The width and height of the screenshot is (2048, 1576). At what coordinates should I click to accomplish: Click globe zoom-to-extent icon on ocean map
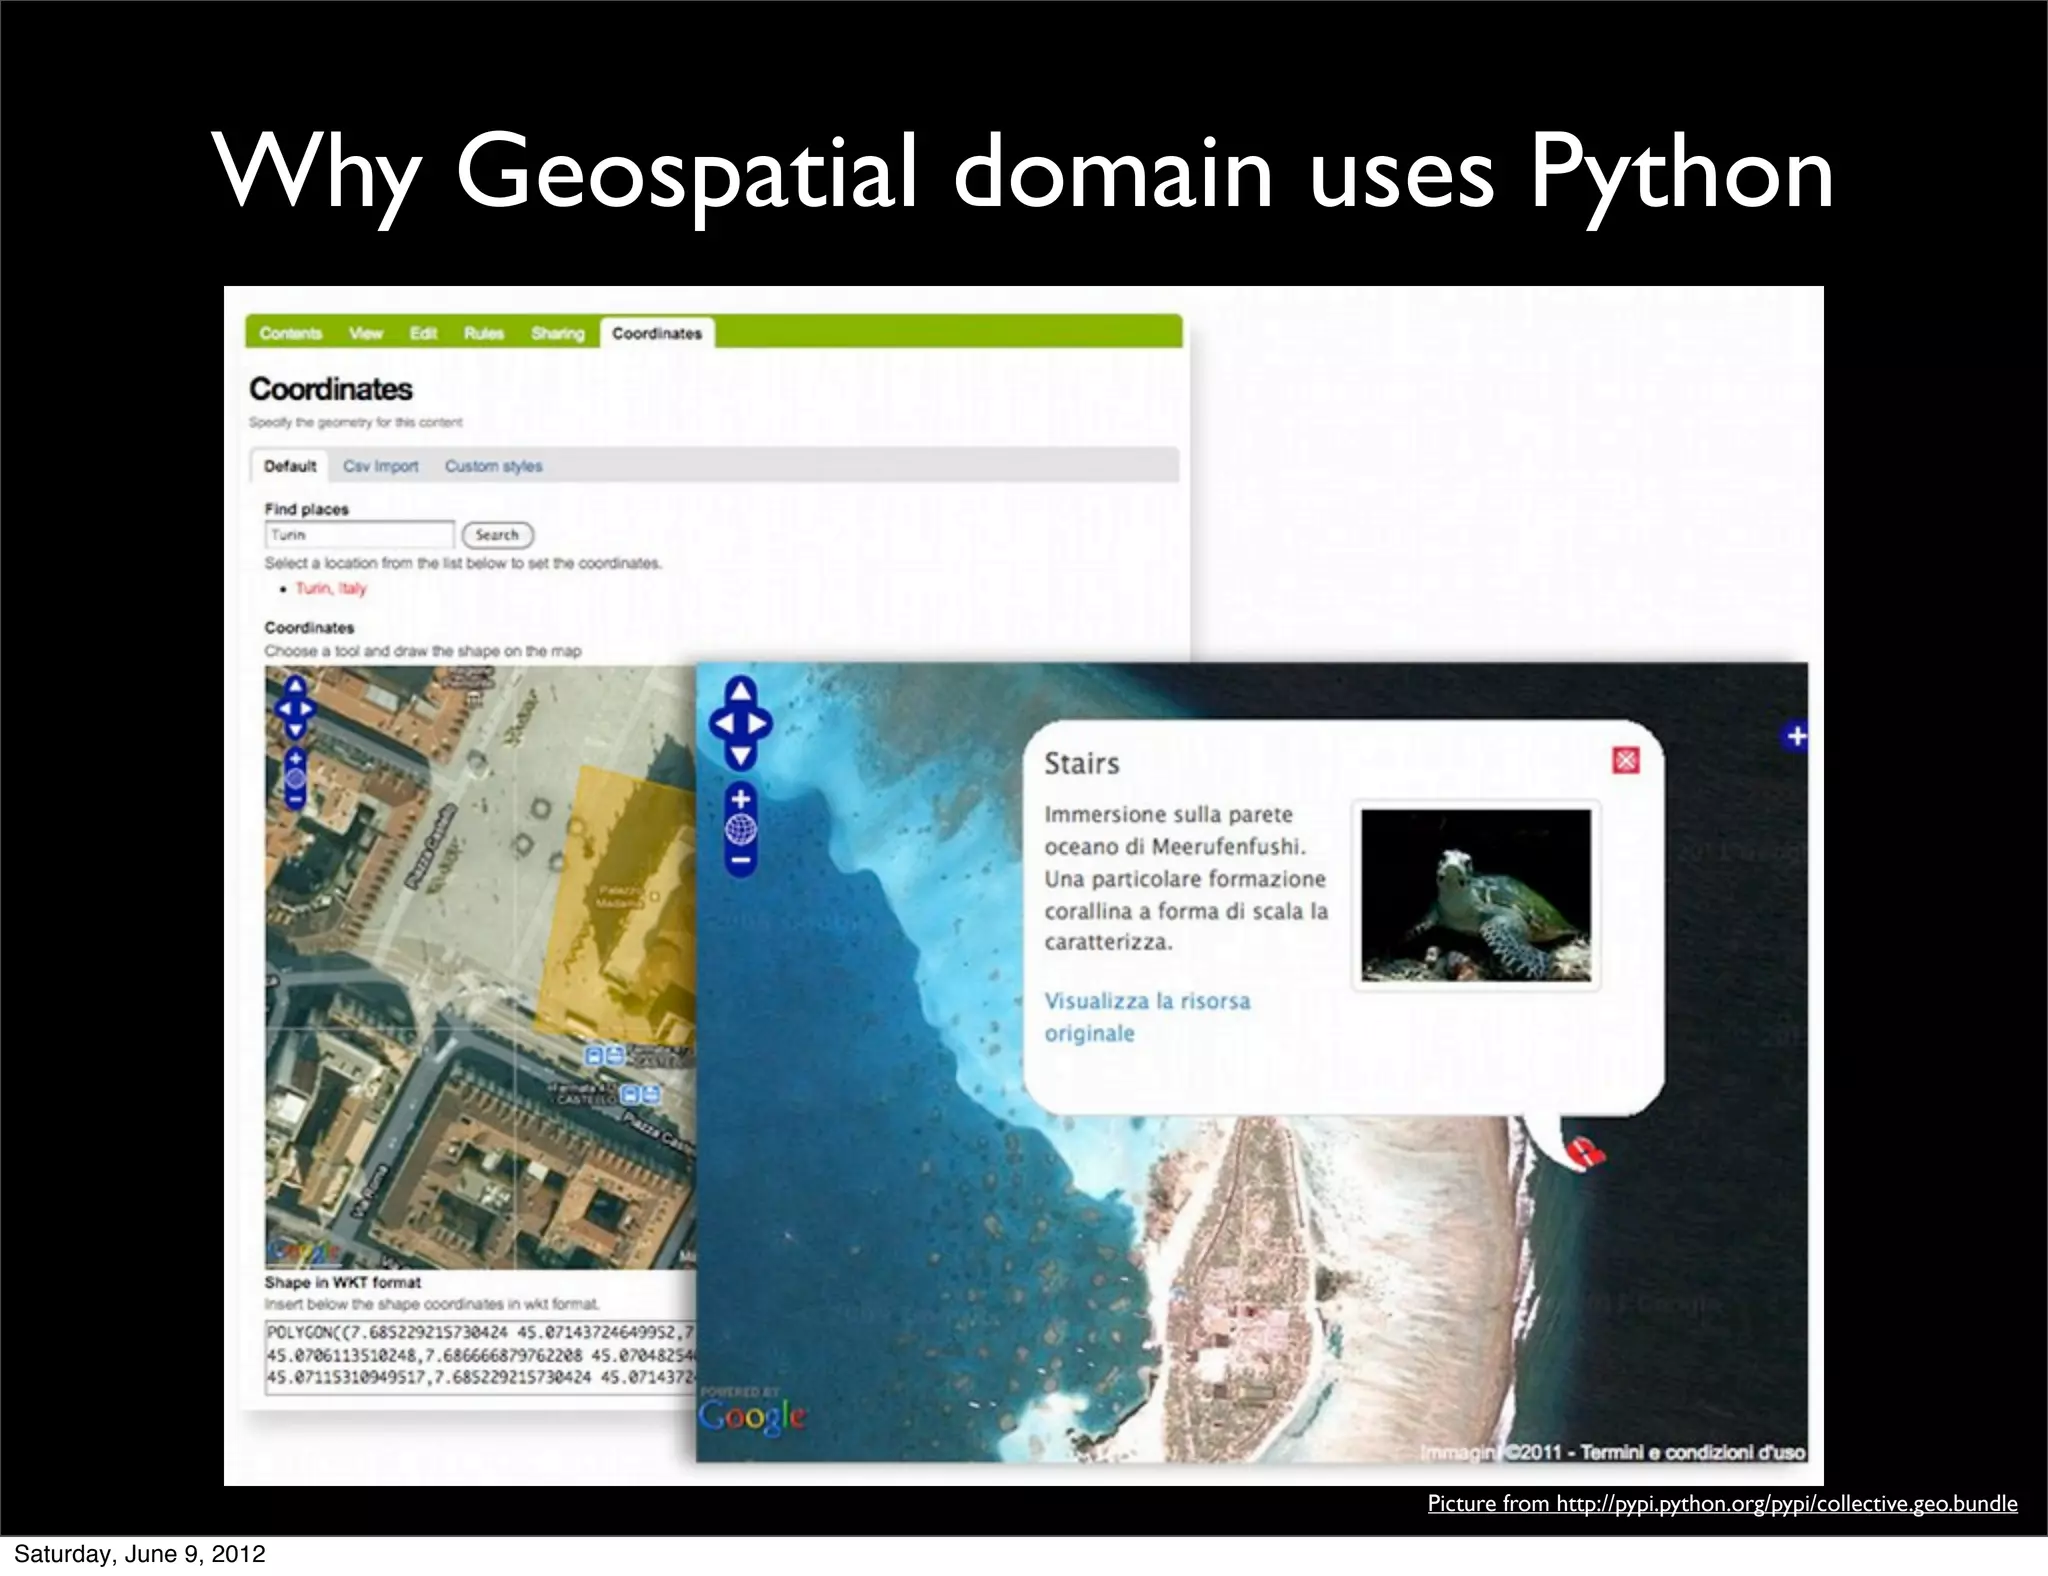[740, 829]
